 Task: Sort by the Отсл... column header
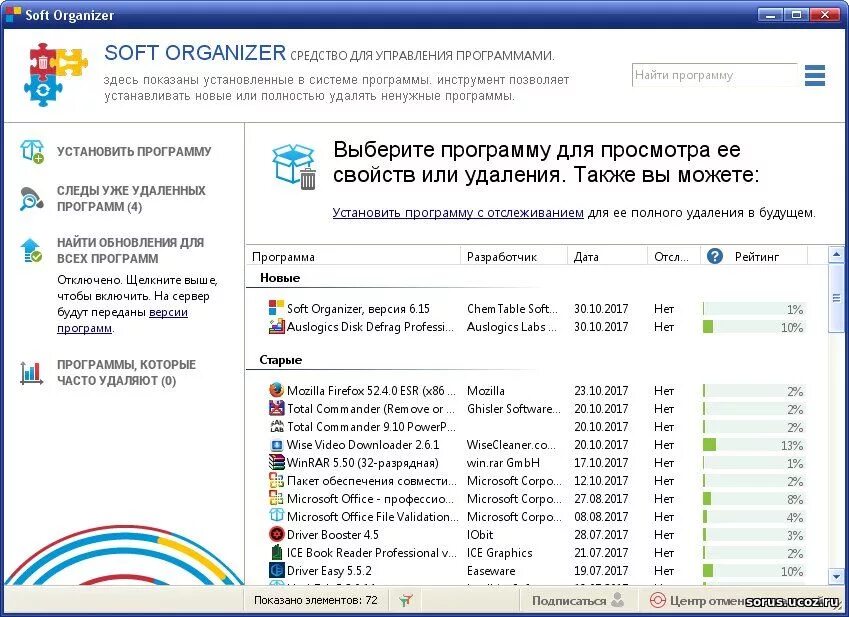(674, 257)
